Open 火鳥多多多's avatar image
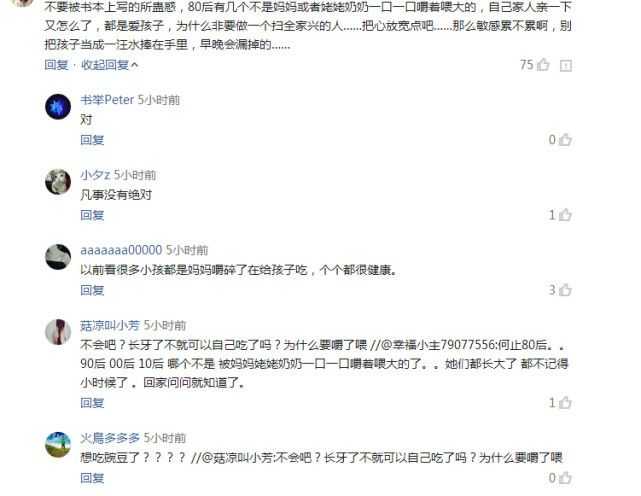This screenshot has height=496, width=641. (58, 444)
